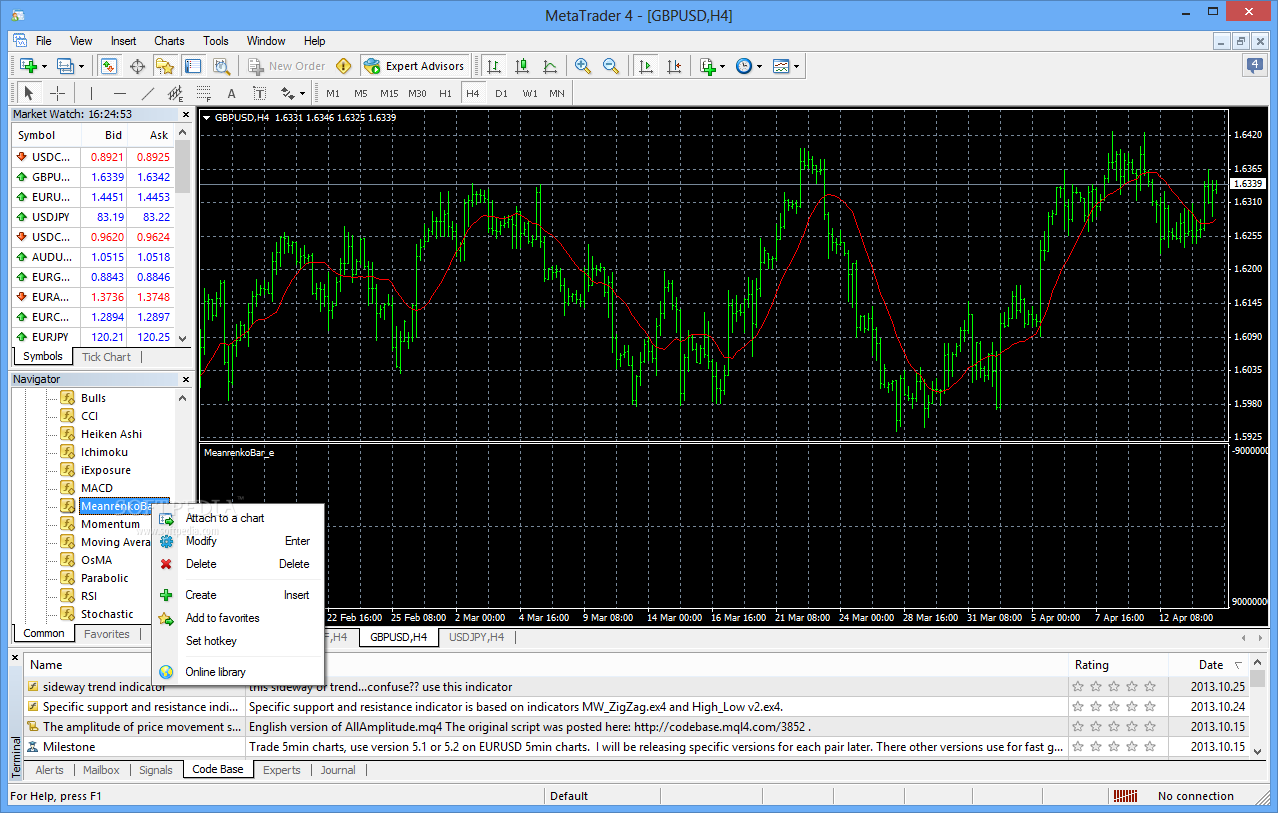
Task: Expand the new chart dropdown arrow
Action: click(44, 67)
